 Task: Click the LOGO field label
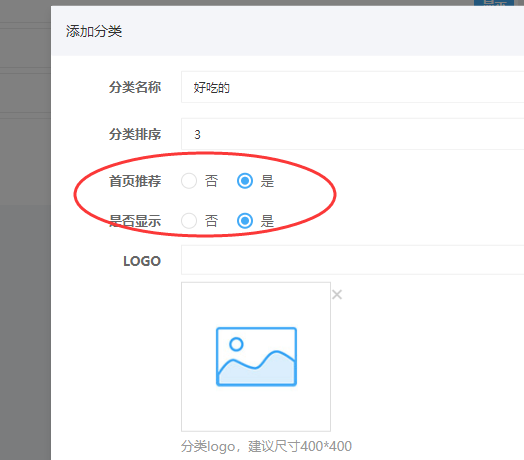(x=142, y=261)
